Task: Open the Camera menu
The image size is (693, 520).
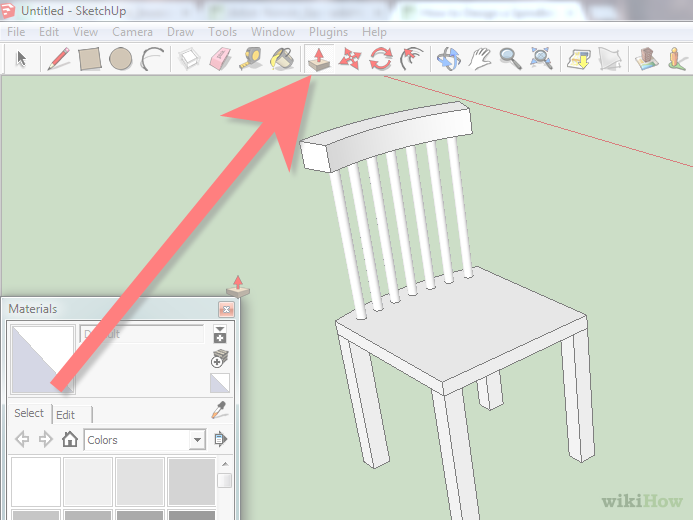Action: pos(132,32)
